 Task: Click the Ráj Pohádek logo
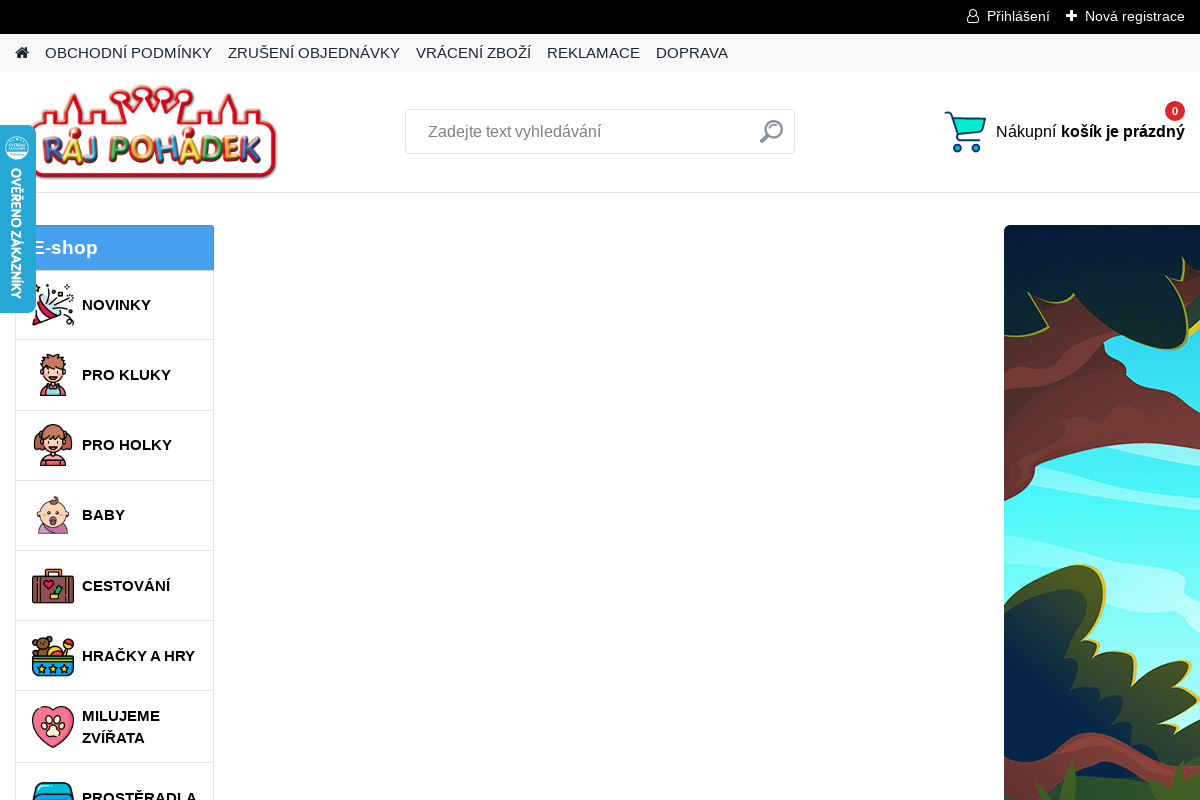[x=154, y=132]
